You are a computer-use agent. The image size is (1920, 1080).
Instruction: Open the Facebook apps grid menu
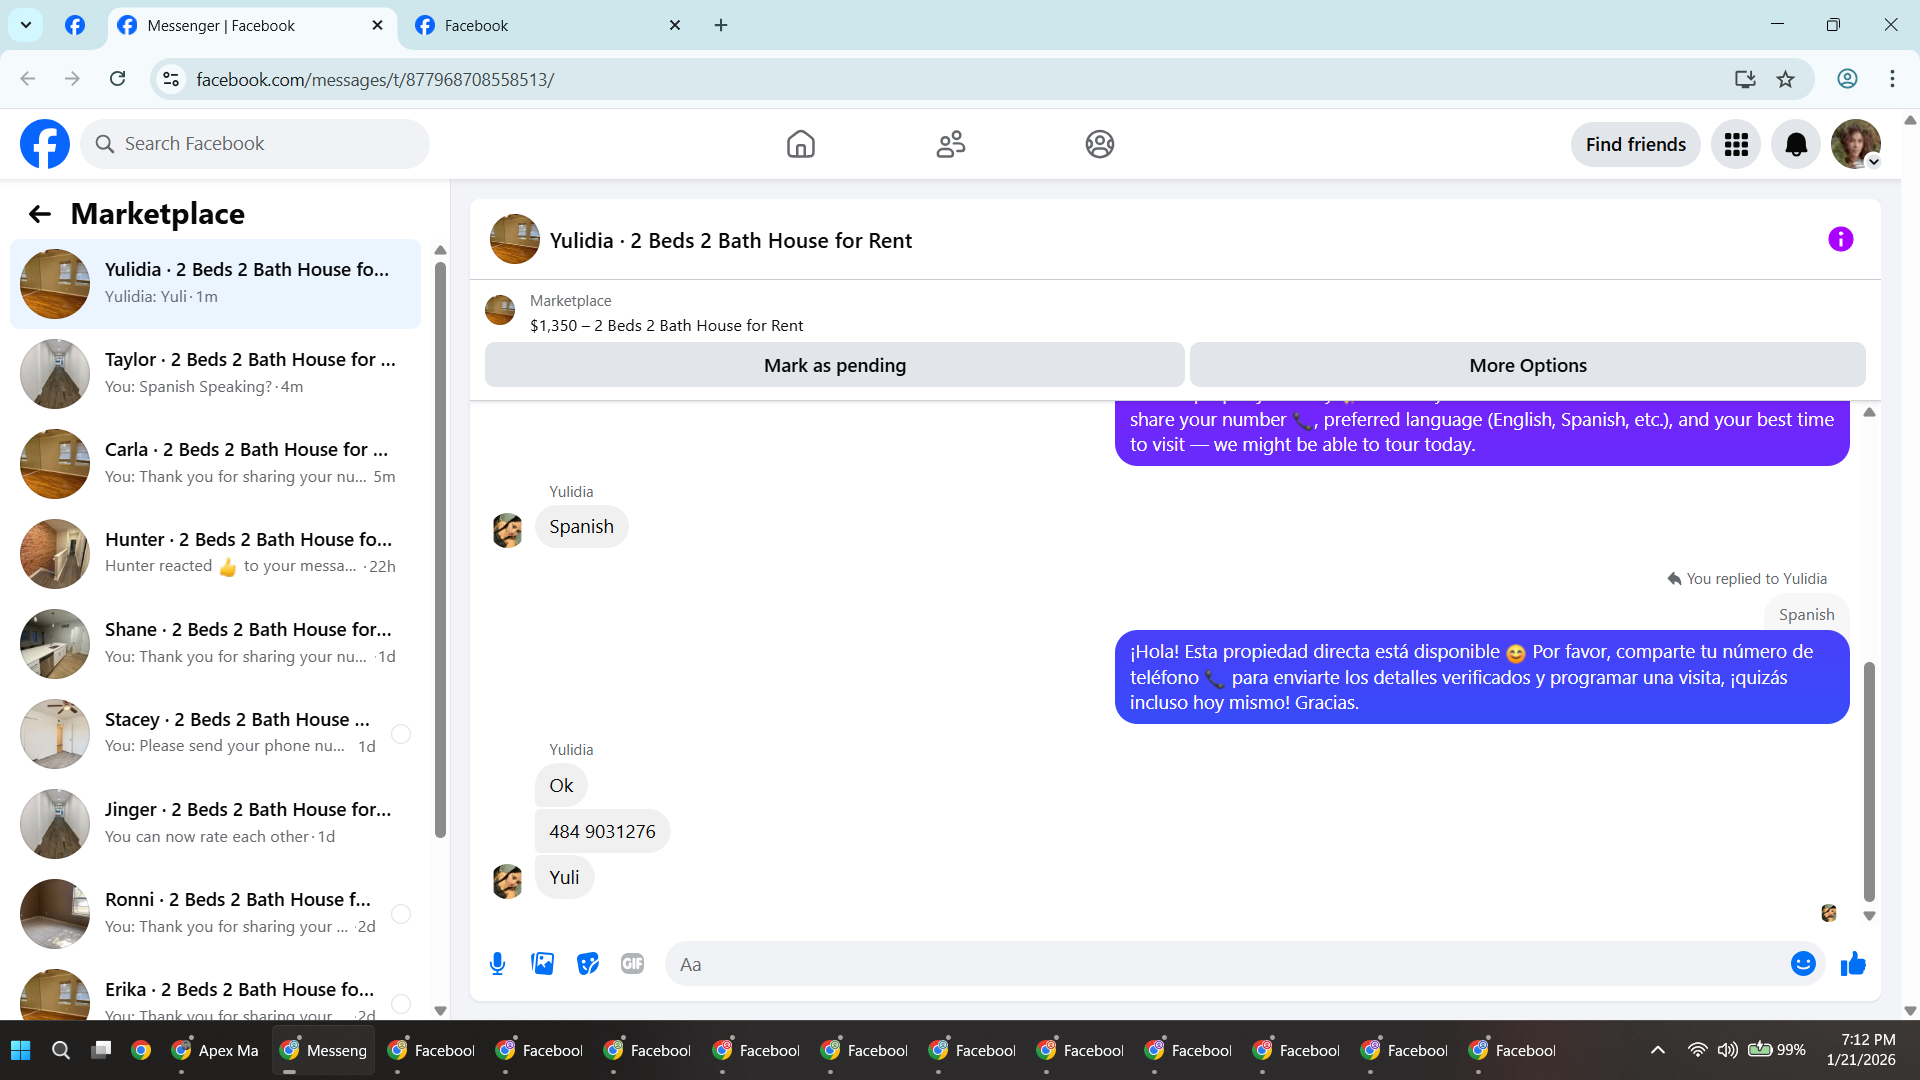1736,145
